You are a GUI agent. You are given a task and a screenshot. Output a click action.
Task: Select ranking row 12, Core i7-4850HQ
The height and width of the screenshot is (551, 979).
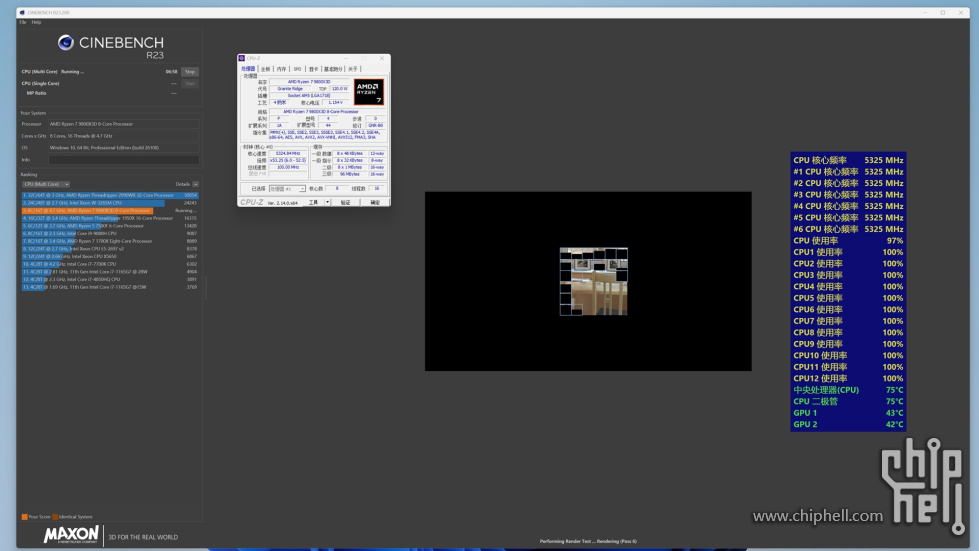click(110, 280)
